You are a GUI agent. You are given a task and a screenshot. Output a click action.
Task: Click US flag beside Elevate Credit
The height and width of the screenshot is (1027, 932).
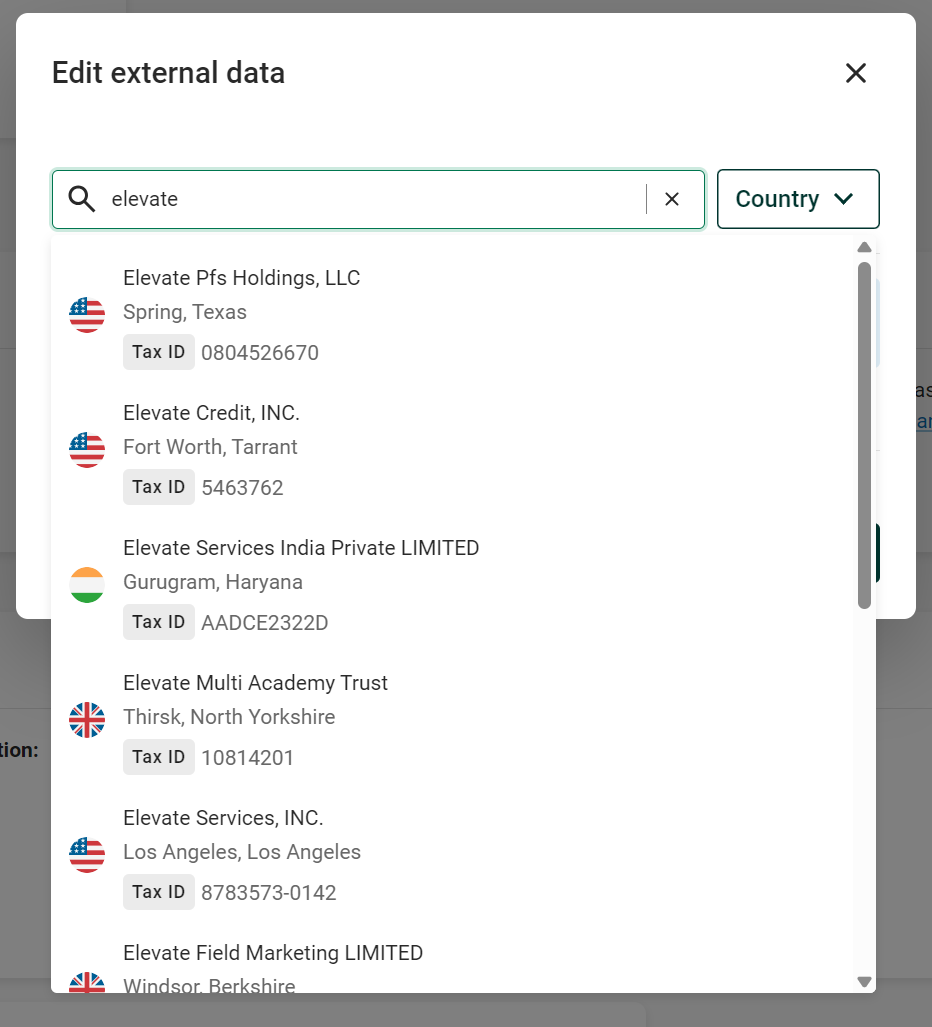tap(87, 450)
